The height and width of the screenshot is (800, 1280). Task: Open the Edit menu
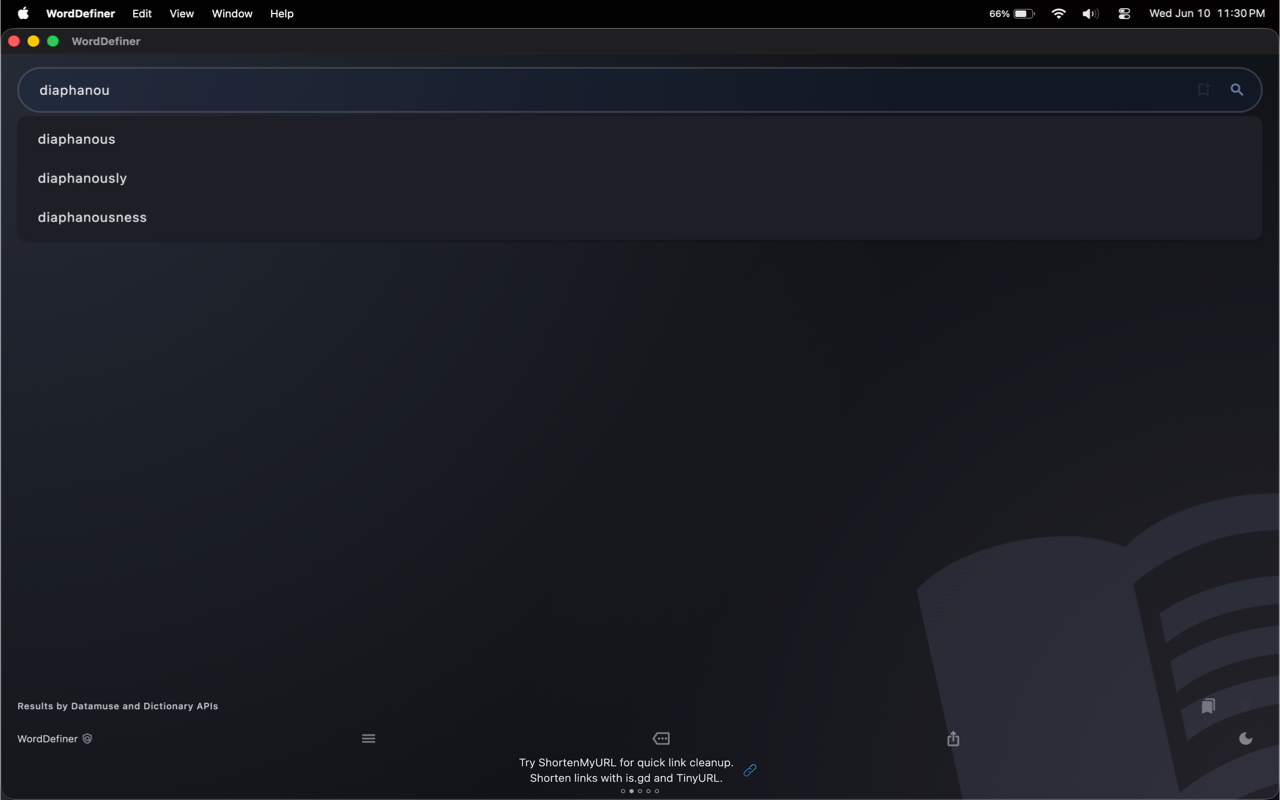[142, 14]
